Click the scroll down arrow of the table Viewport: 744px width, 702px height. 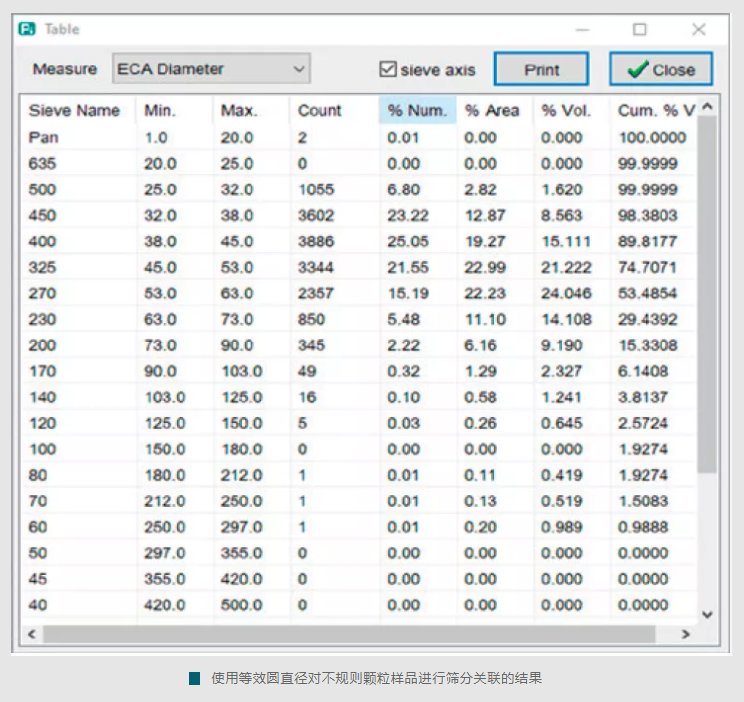pos(708,615)
